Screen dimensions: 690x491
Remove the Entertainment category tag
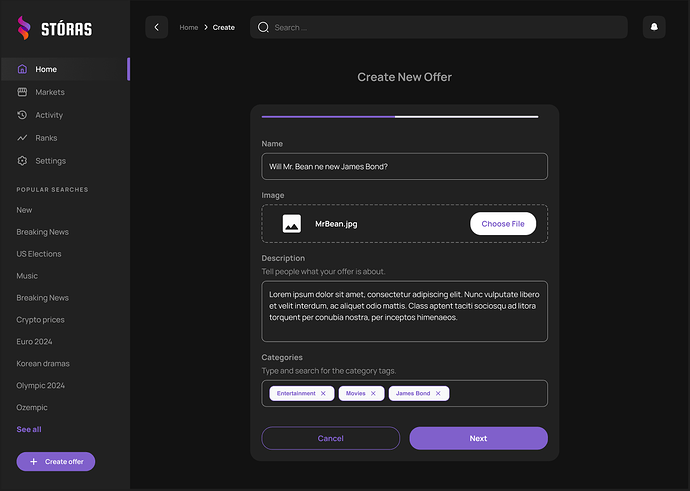(x=323, y=394)
